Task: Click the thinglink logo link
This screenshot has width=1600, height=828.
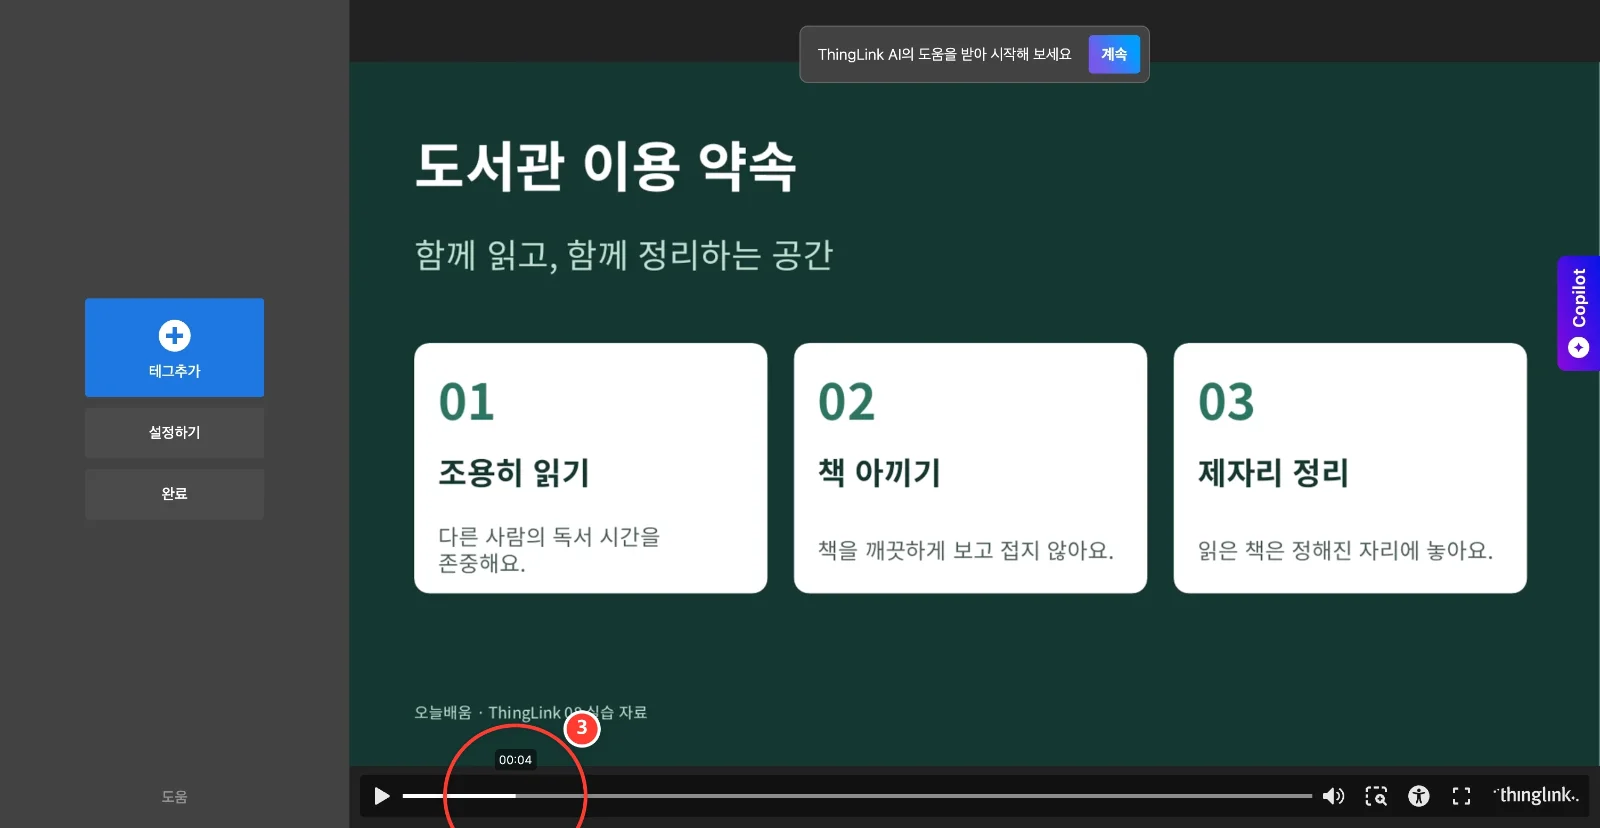Action: pos(1536,795)
